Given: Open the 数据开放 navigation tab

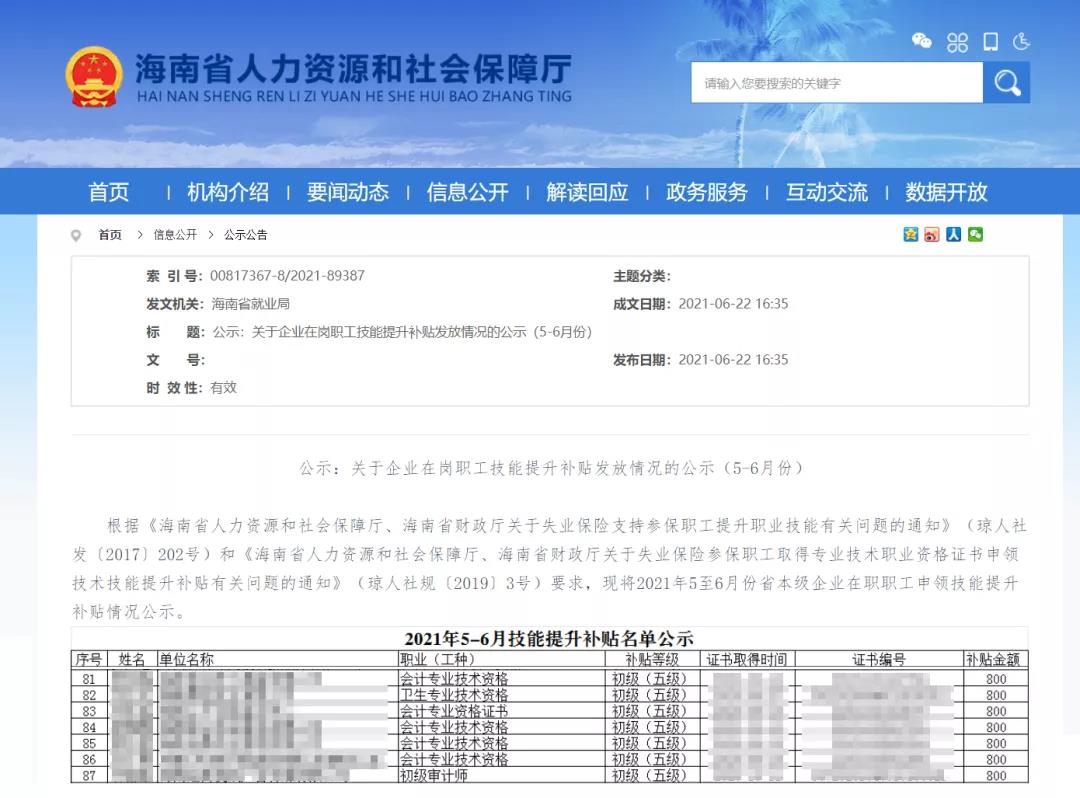Looking at the screenshot, I should pyautogui.click(x=943, y=193).
